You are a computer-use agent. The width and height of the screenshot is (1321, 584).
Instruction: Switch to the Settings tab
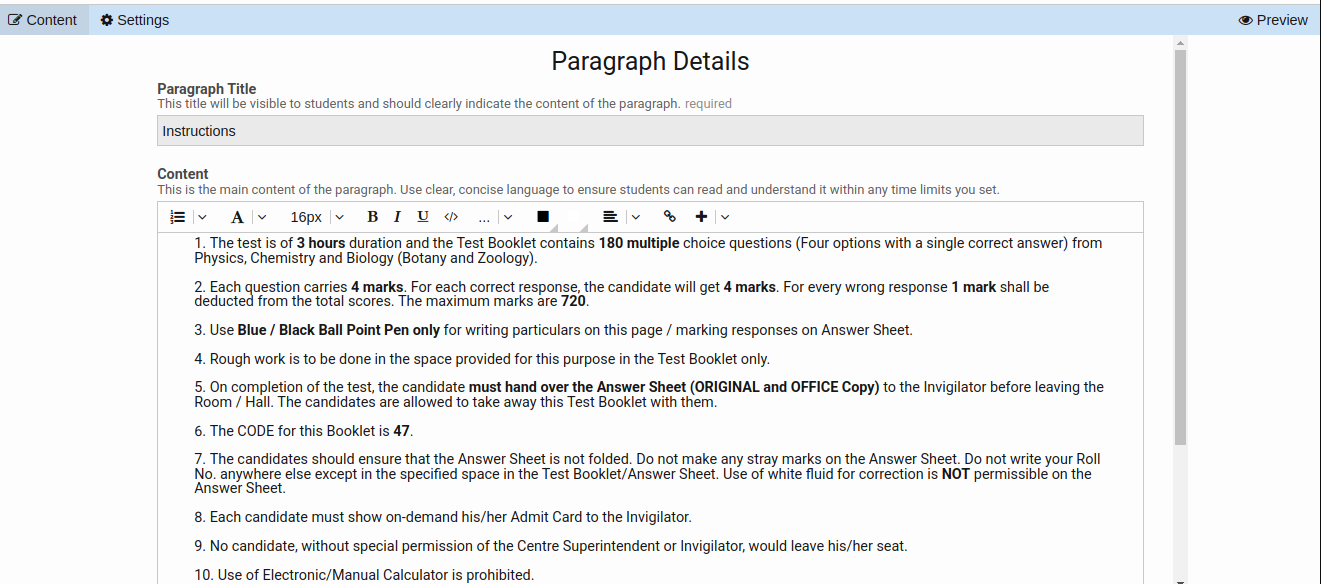134,19
